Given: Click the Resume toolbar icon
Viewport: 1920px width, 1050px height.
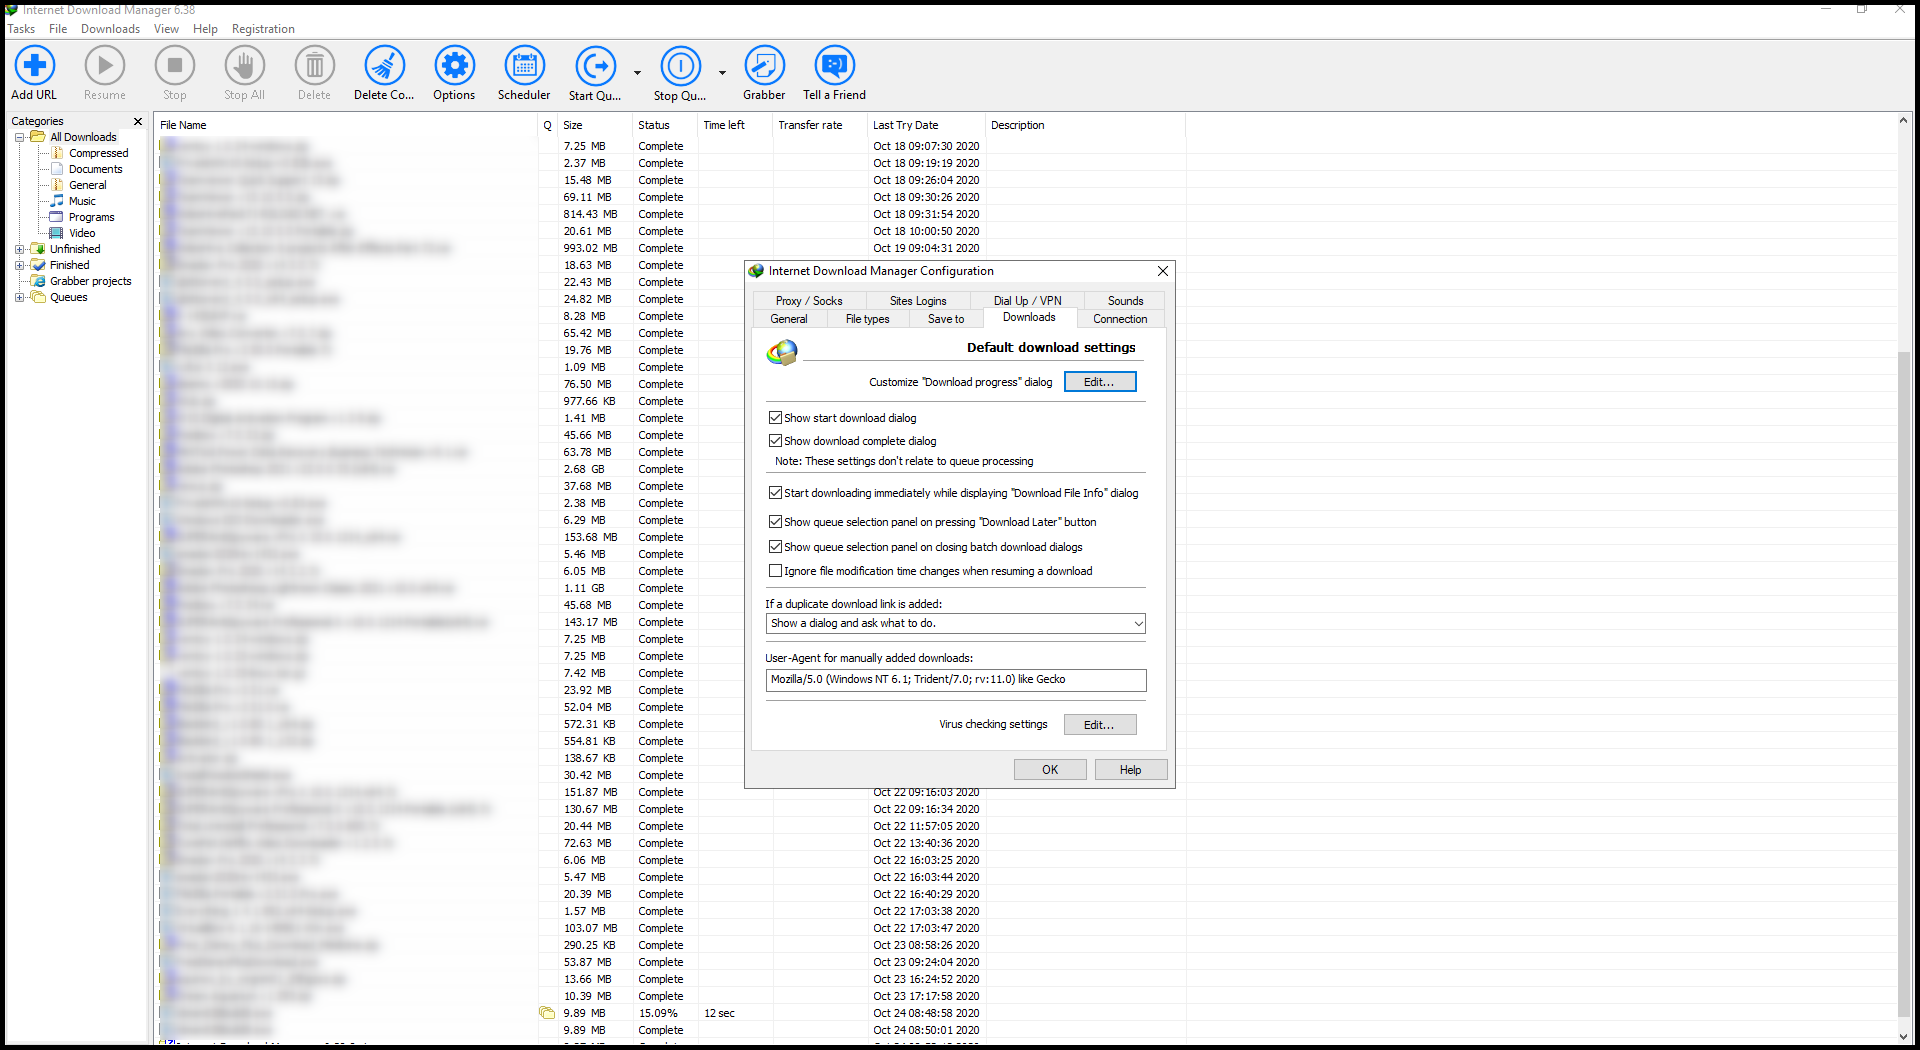Looking at the screenshot, I should [104, 66].
